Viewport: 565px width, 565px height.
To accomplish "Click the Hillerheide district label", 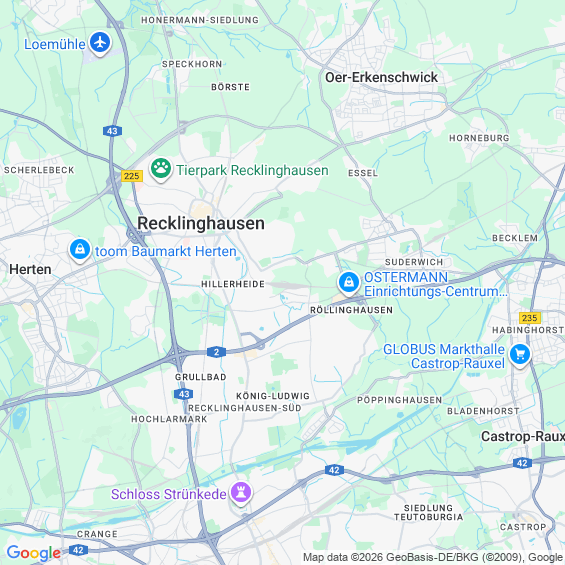I will pyautogui.click(x=233, y=284).
